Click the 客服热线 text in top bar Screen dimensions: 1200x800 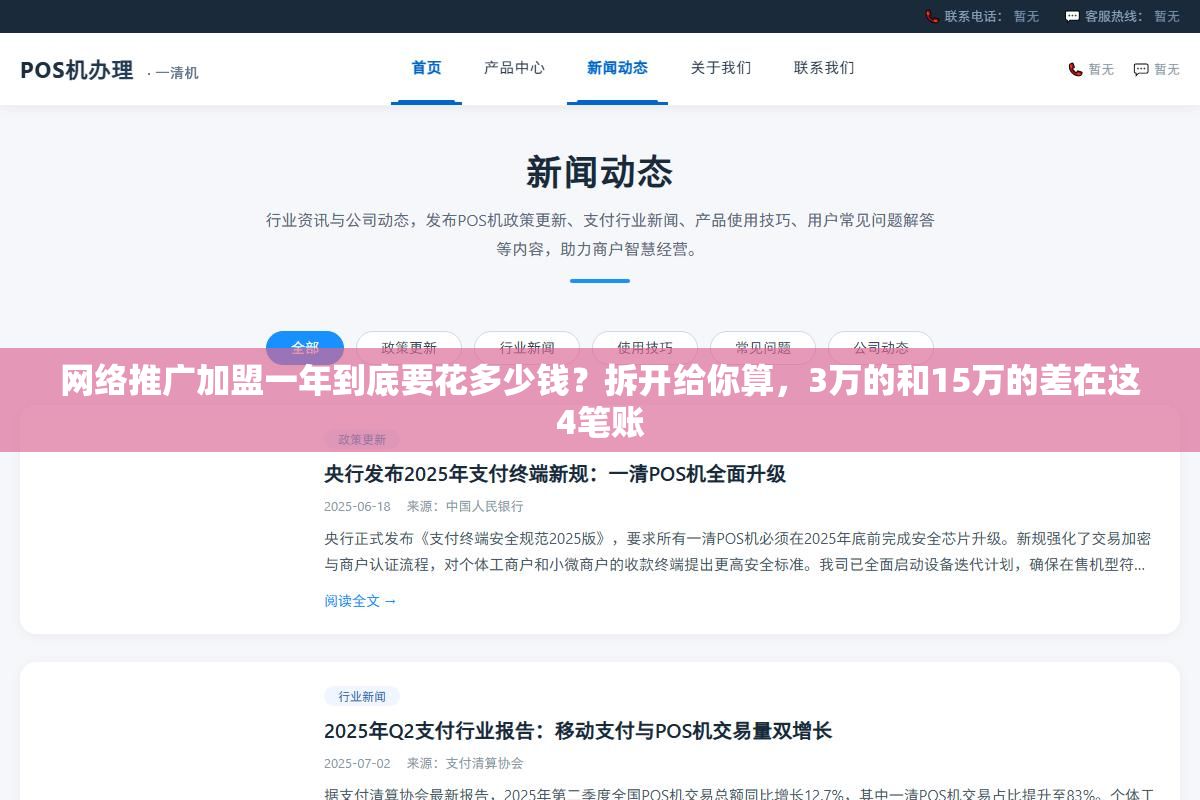click(x=1115, y=16)
